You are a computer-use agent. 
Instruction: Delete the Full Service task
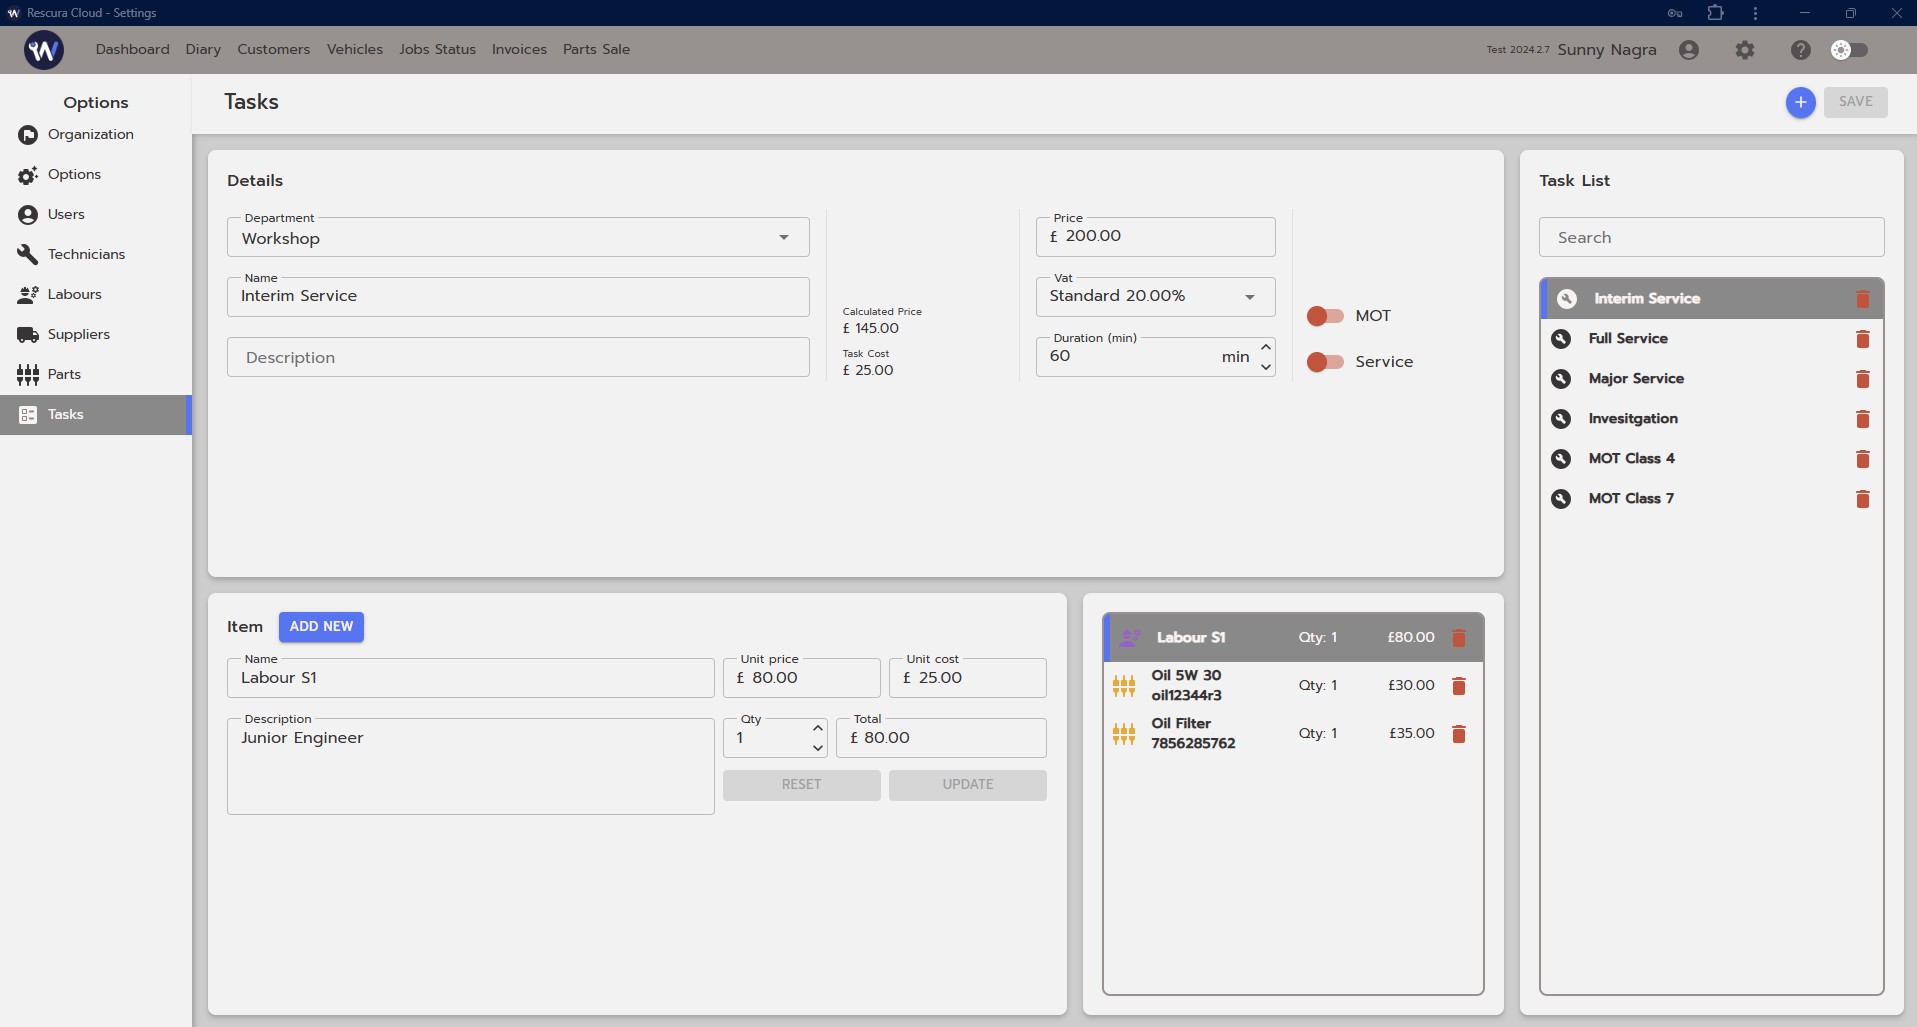point(1863,339)
